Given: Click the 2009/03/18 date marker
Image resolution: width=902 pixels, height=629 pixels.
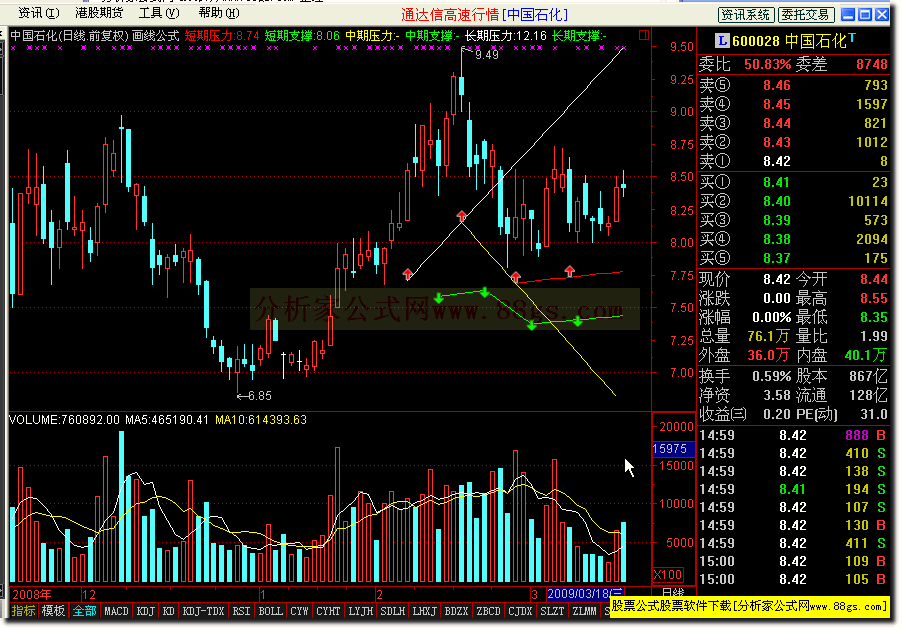Looking at the screenshot, I should pos(585,593).
